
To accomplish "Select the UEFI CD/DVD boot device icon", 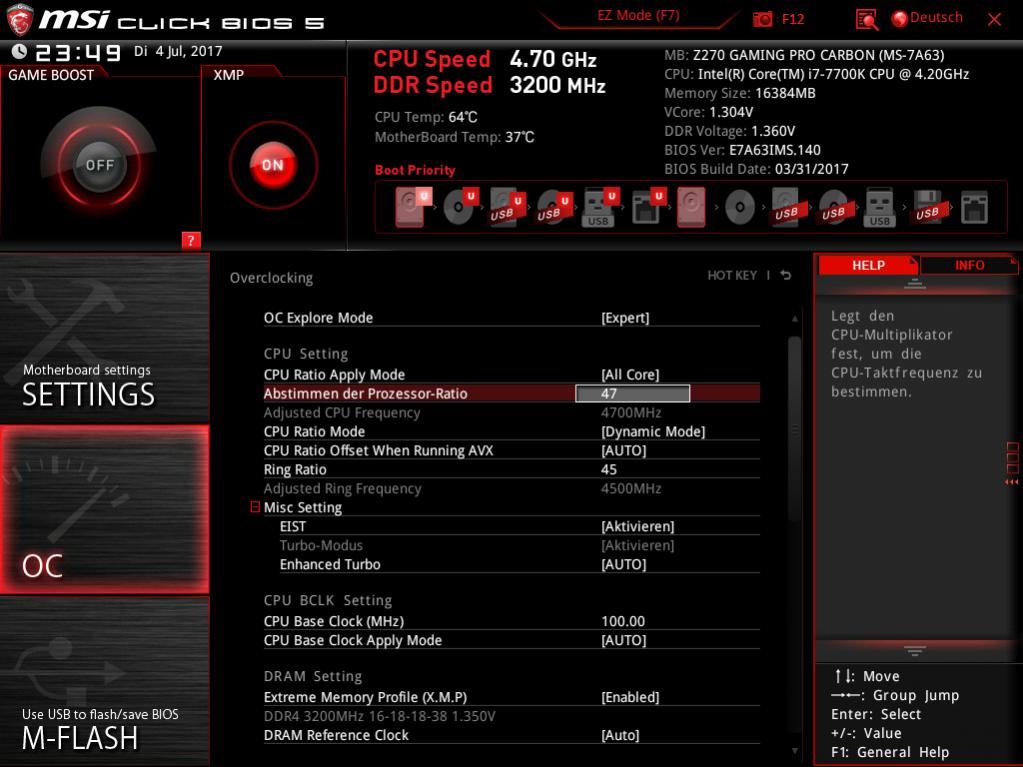I will point(460,207).
